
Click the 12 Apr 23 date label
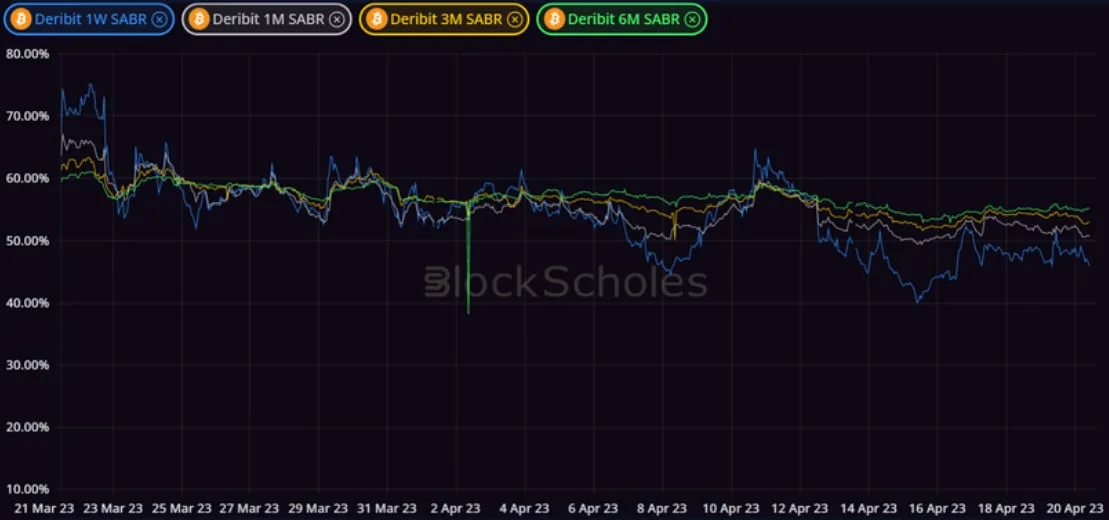coord(799,508)
